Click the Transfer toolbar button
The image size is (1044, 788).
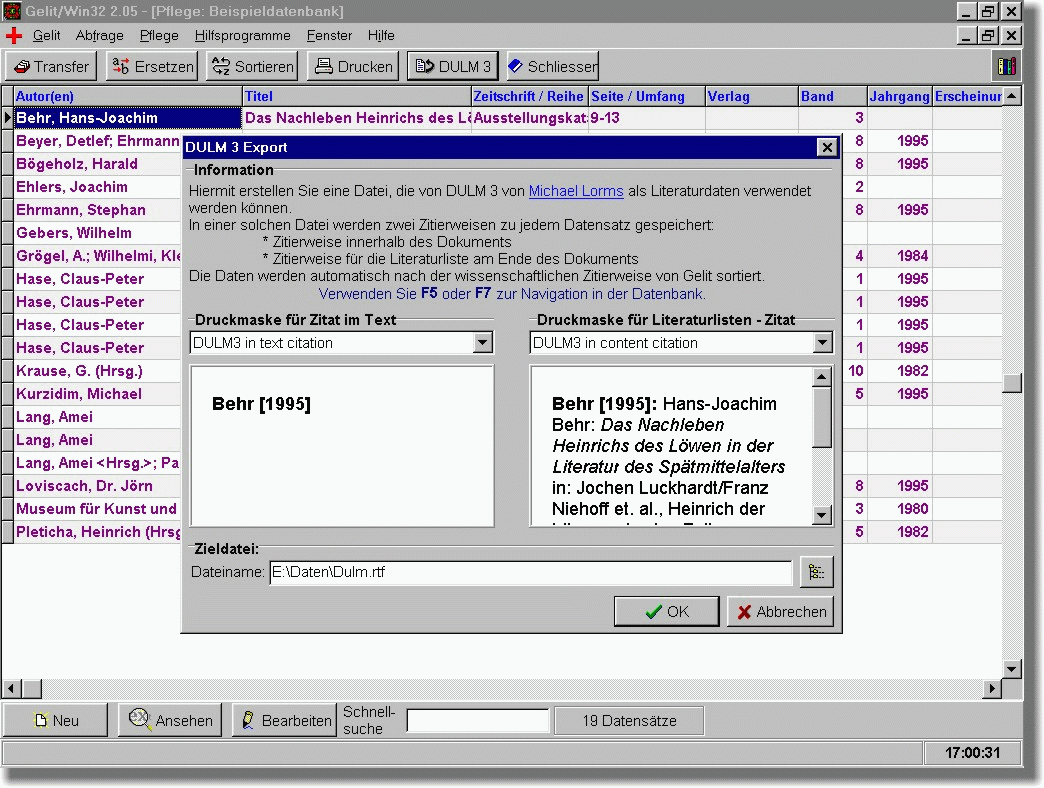point(51,67)
